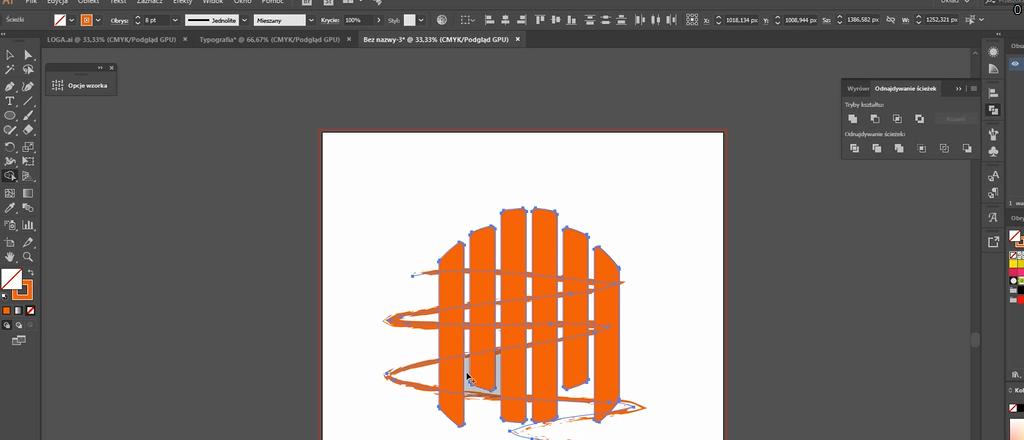
Task: Toggle the layer visibility eye icon
Action: (x=1016, y=63)
